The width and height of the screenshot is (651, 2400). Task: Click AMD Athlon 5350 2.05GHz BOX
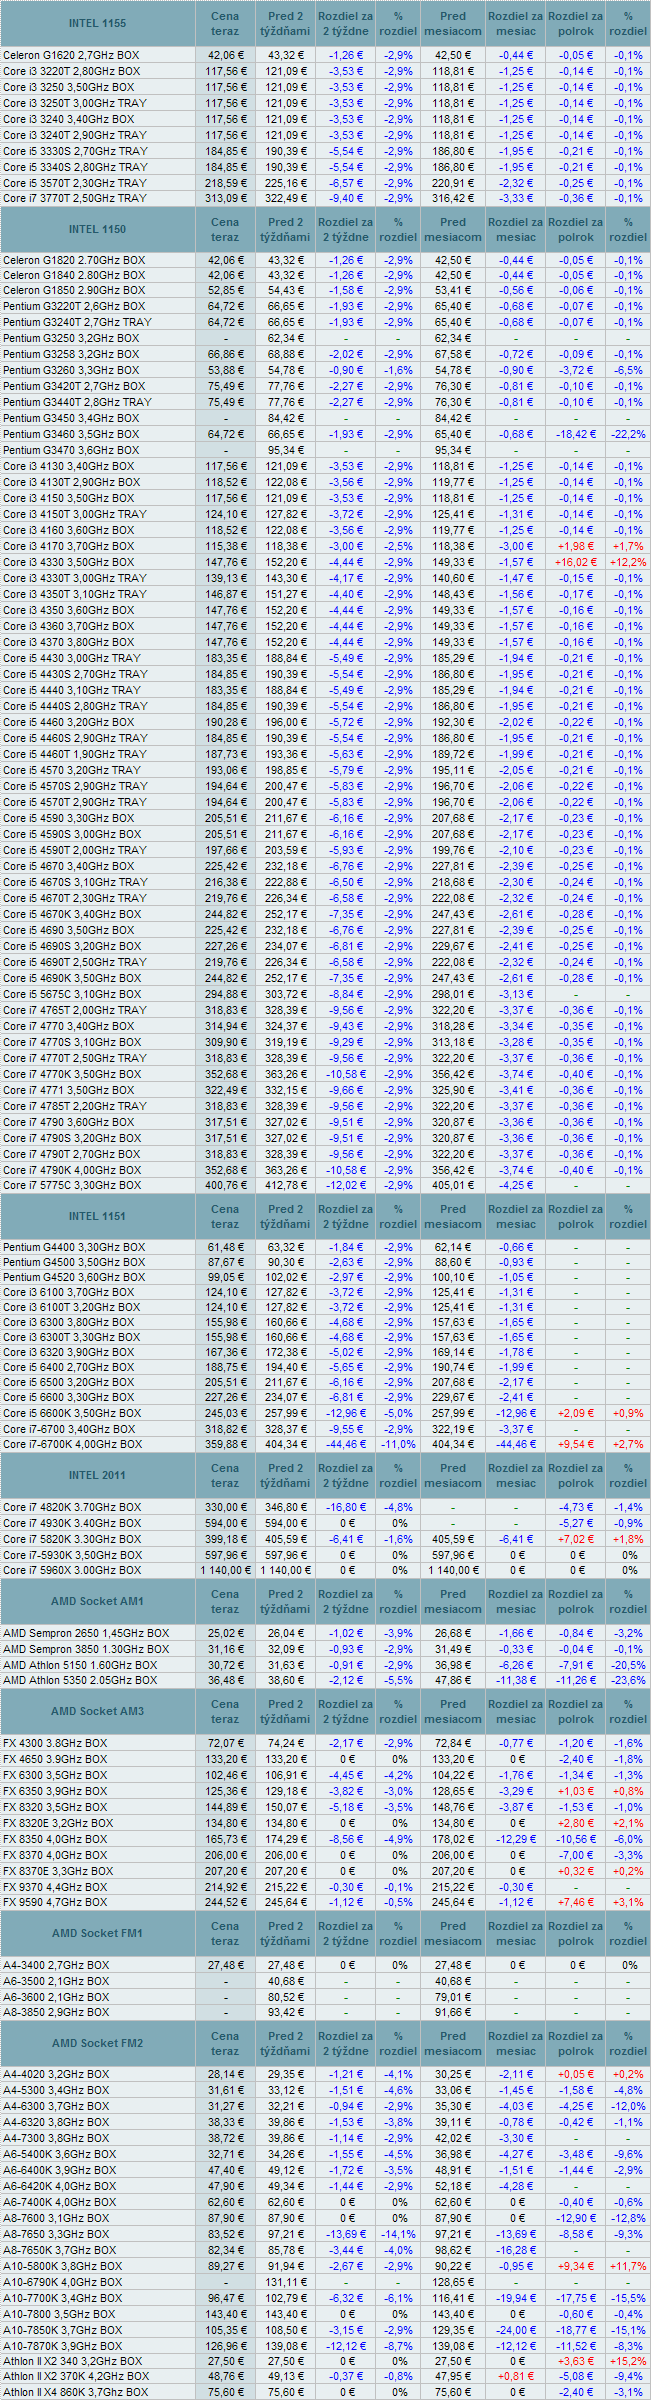tap(80, 1681)
